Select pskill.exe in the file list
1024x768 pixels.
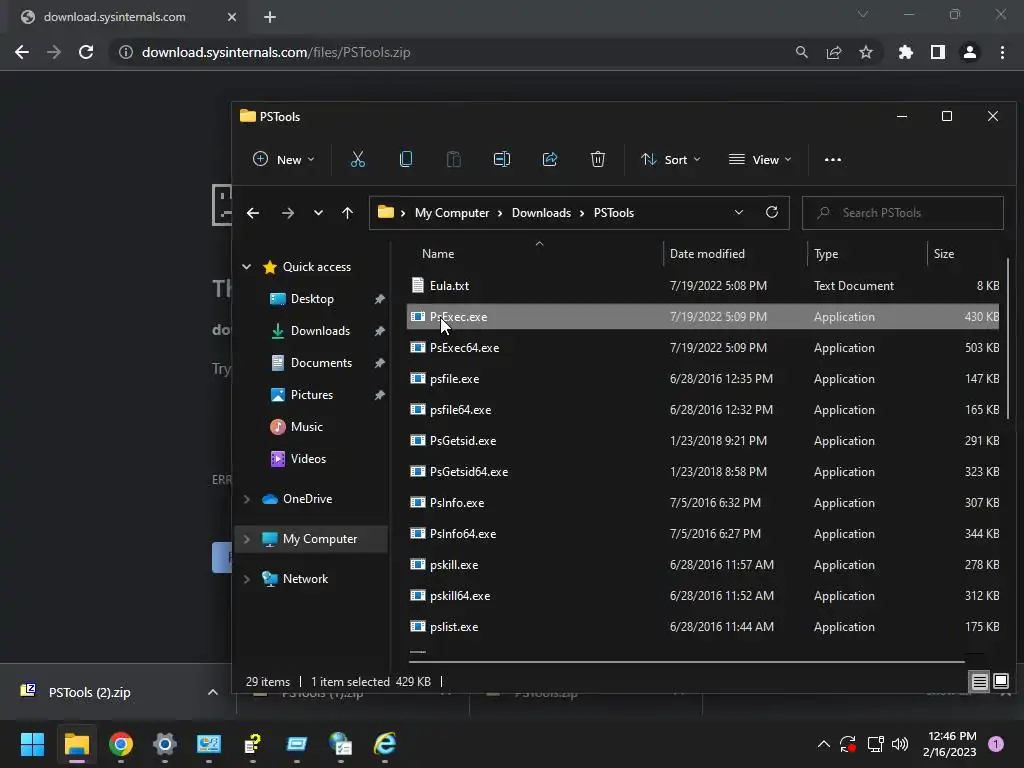[703, 565]
